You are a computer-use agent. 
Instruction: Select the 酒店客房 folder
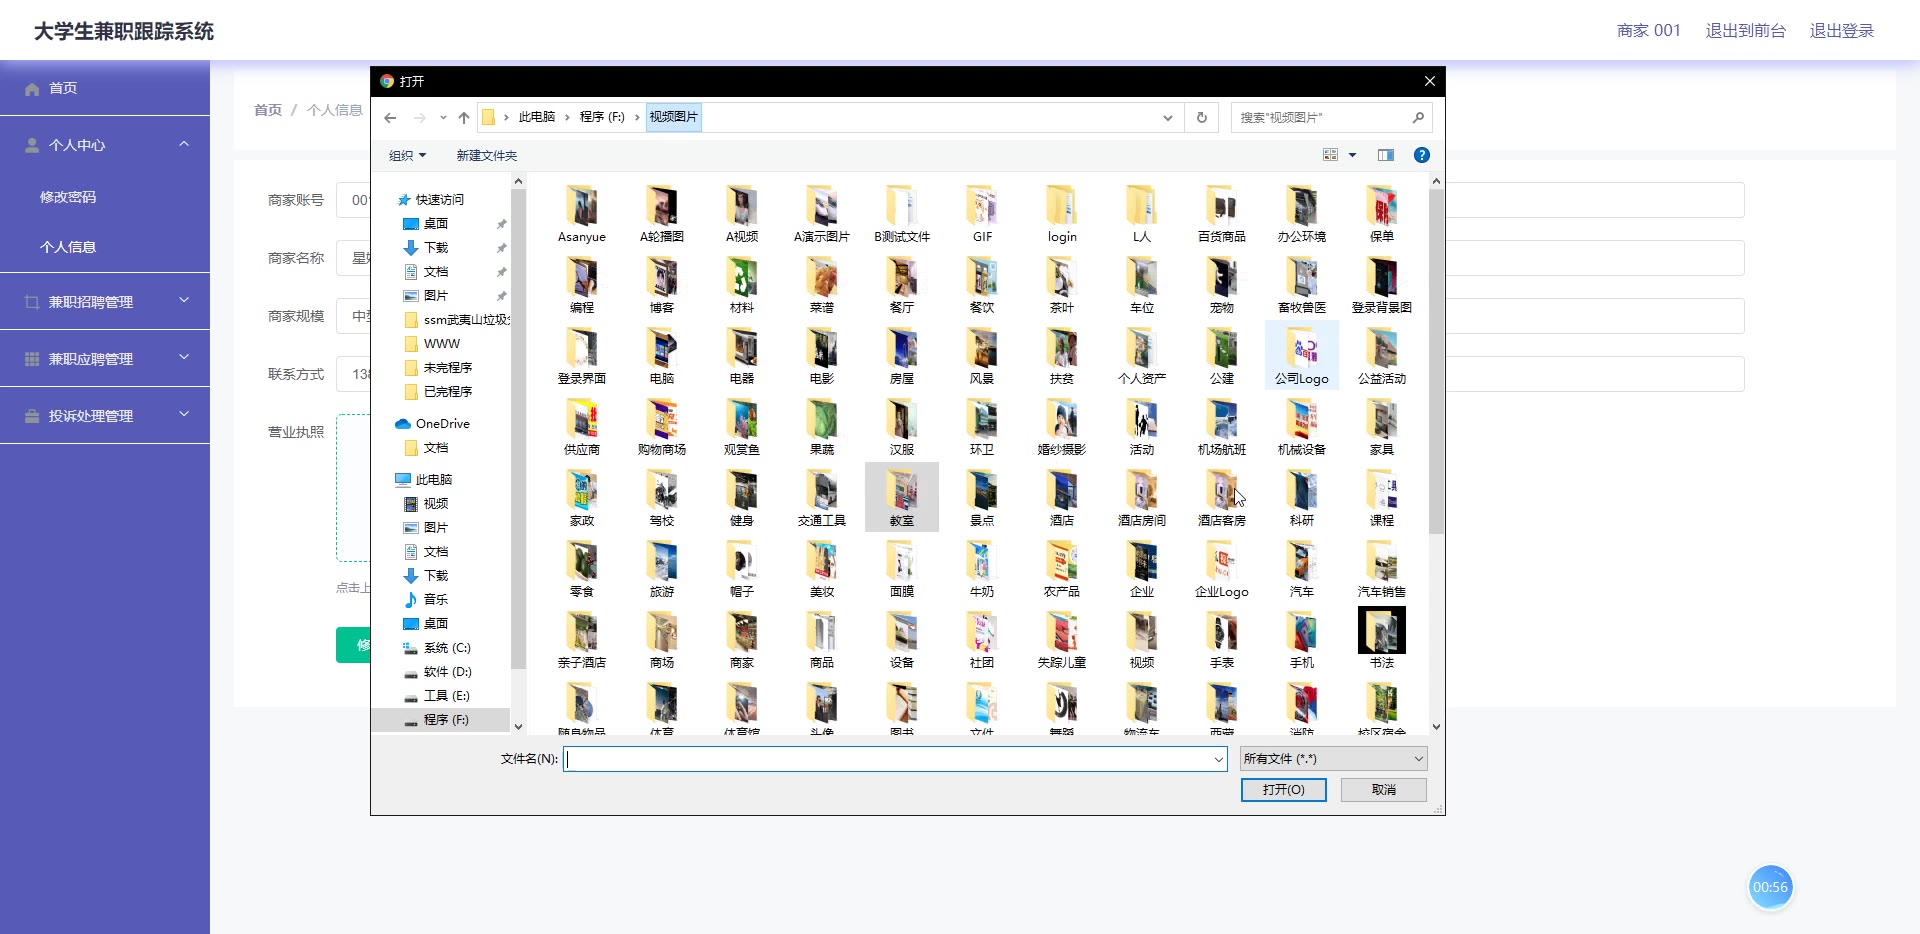[1222, 498]
